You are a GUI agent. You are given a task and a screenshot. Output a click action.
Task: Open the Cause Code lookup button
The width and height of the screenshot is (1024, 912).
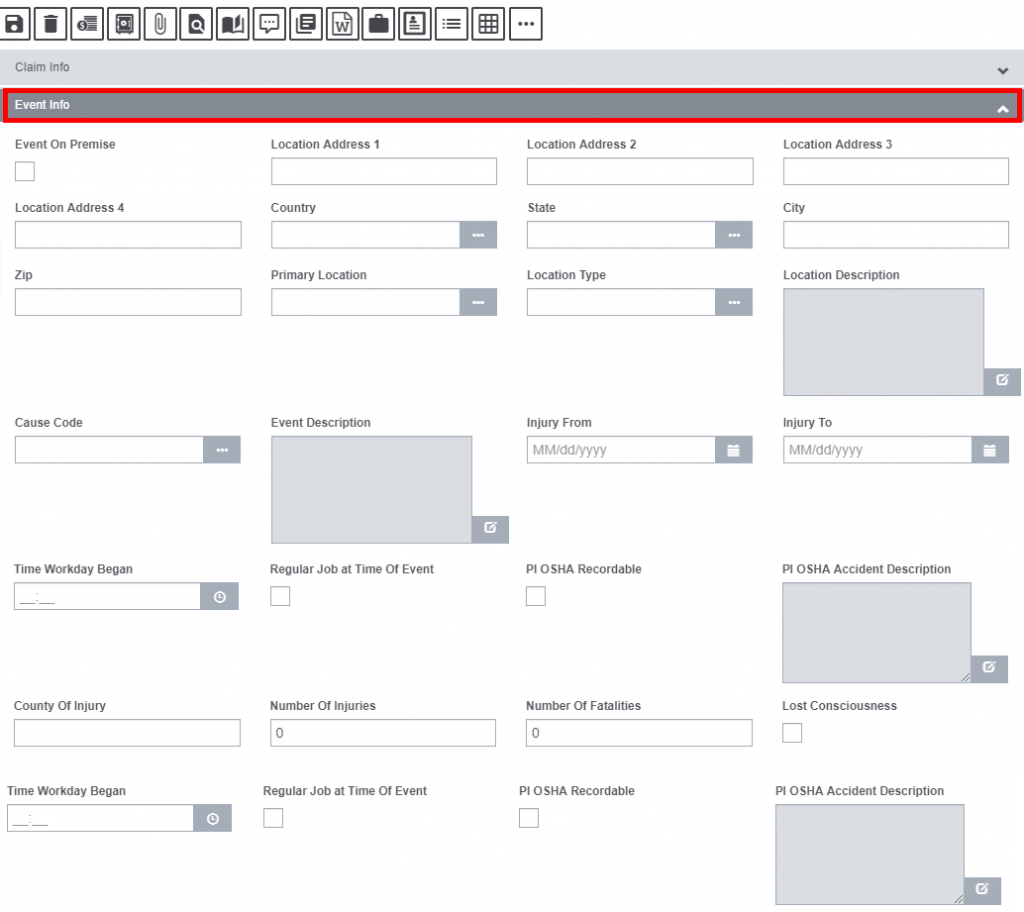tap(222, 450)
